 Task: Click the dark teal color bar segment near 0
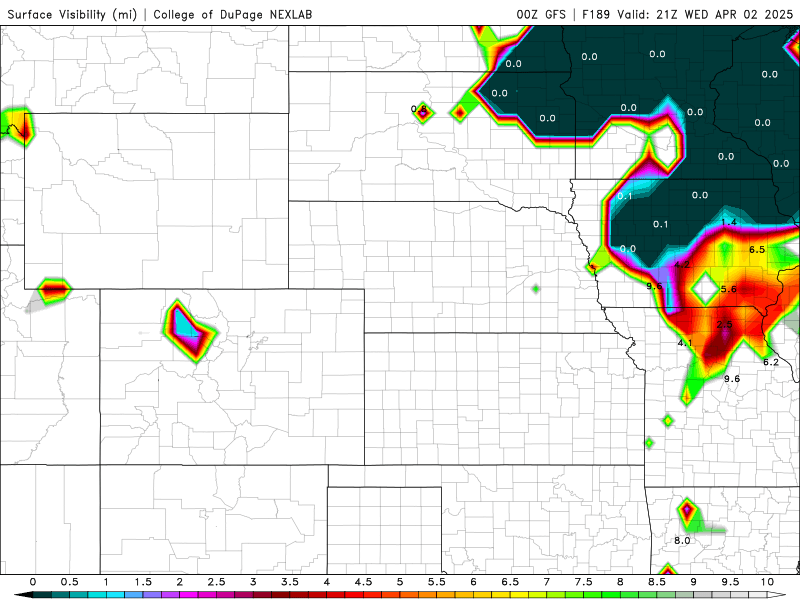click(x=41, y=595)
